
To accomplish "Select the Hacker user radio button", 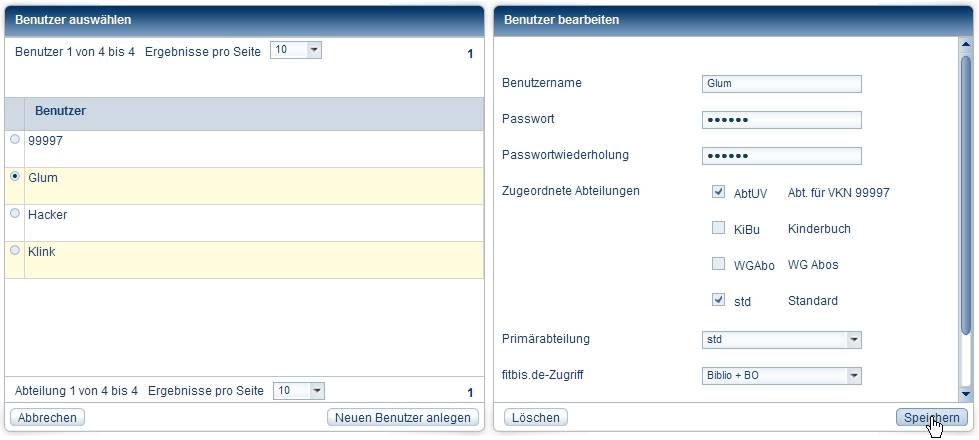I will [x=14, y=213].
